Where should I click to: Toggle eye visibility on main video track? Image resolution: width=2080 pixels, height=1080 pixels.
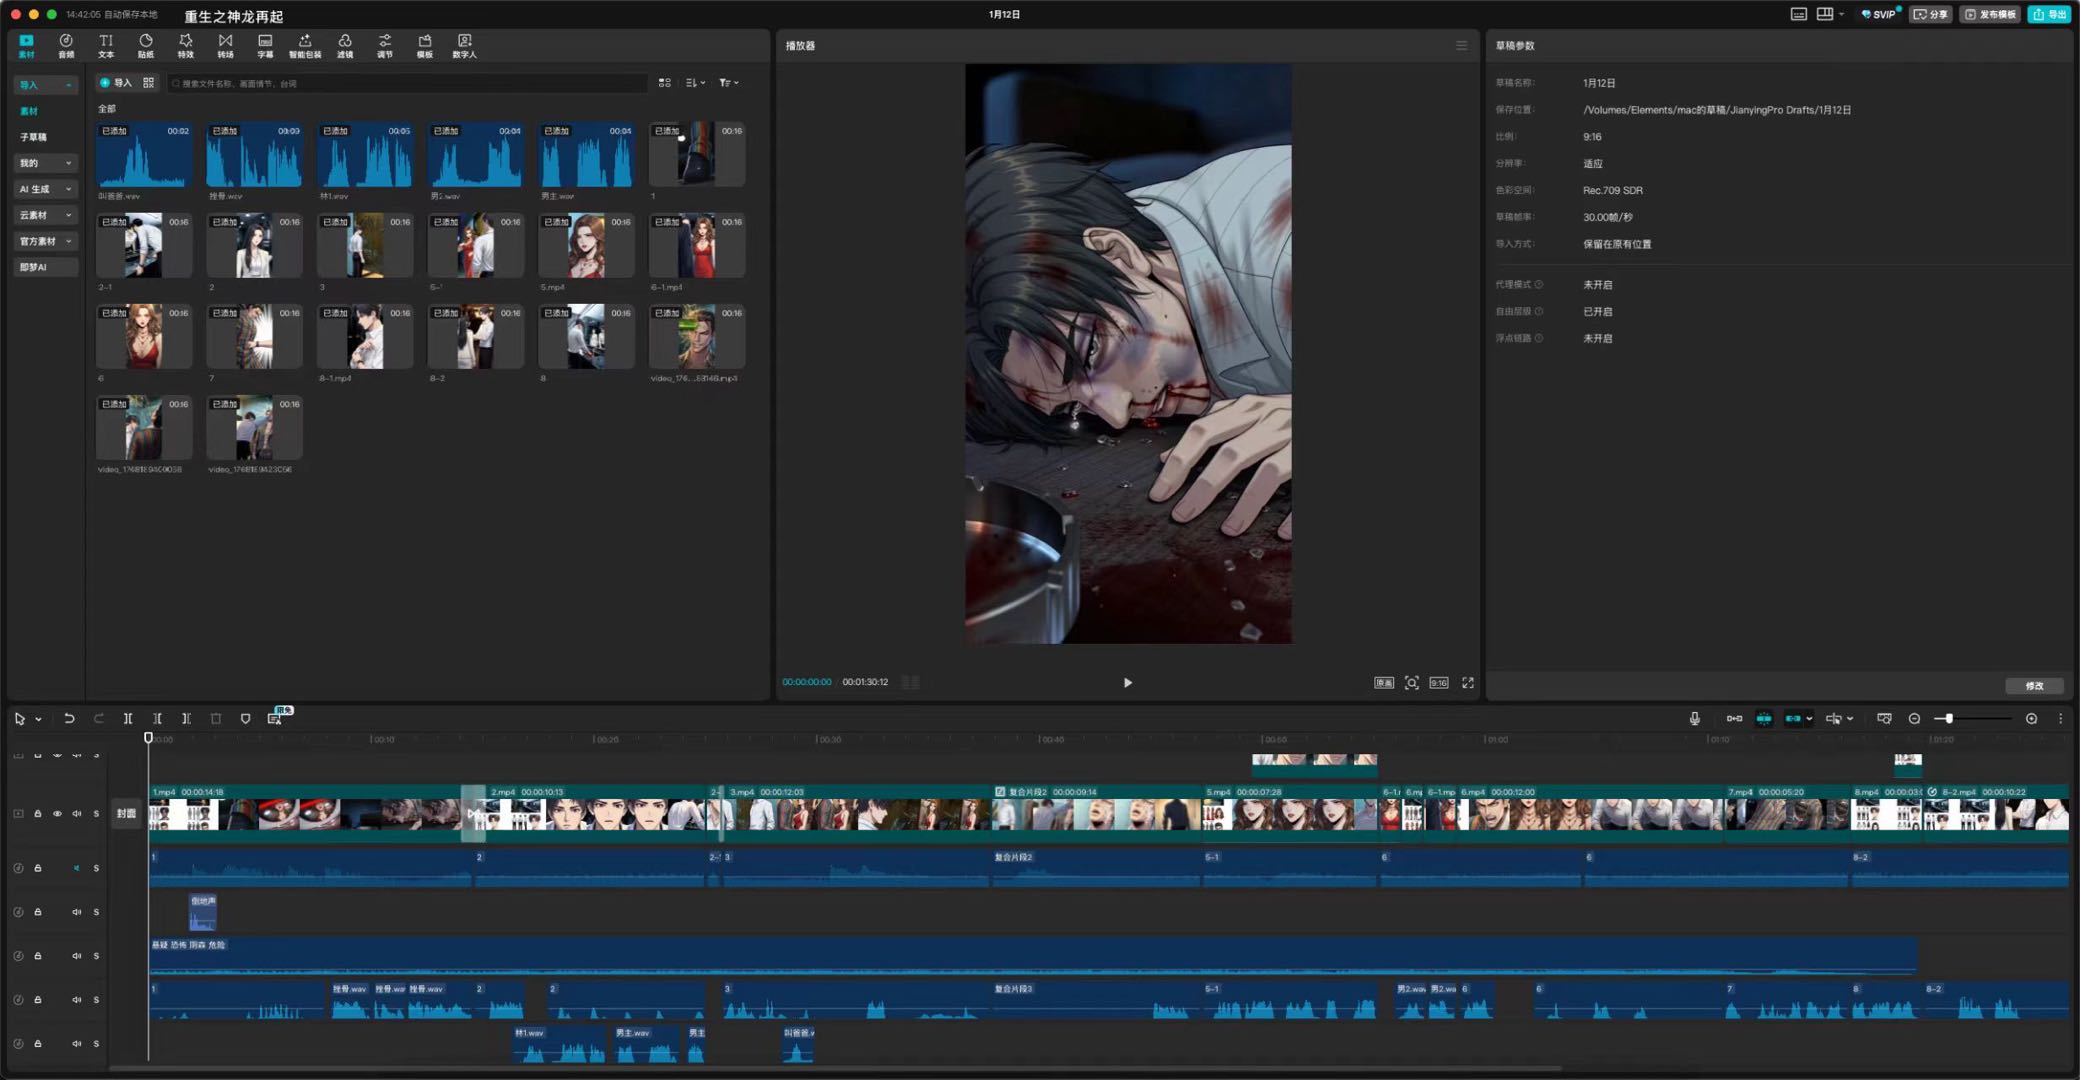(57, 813)
